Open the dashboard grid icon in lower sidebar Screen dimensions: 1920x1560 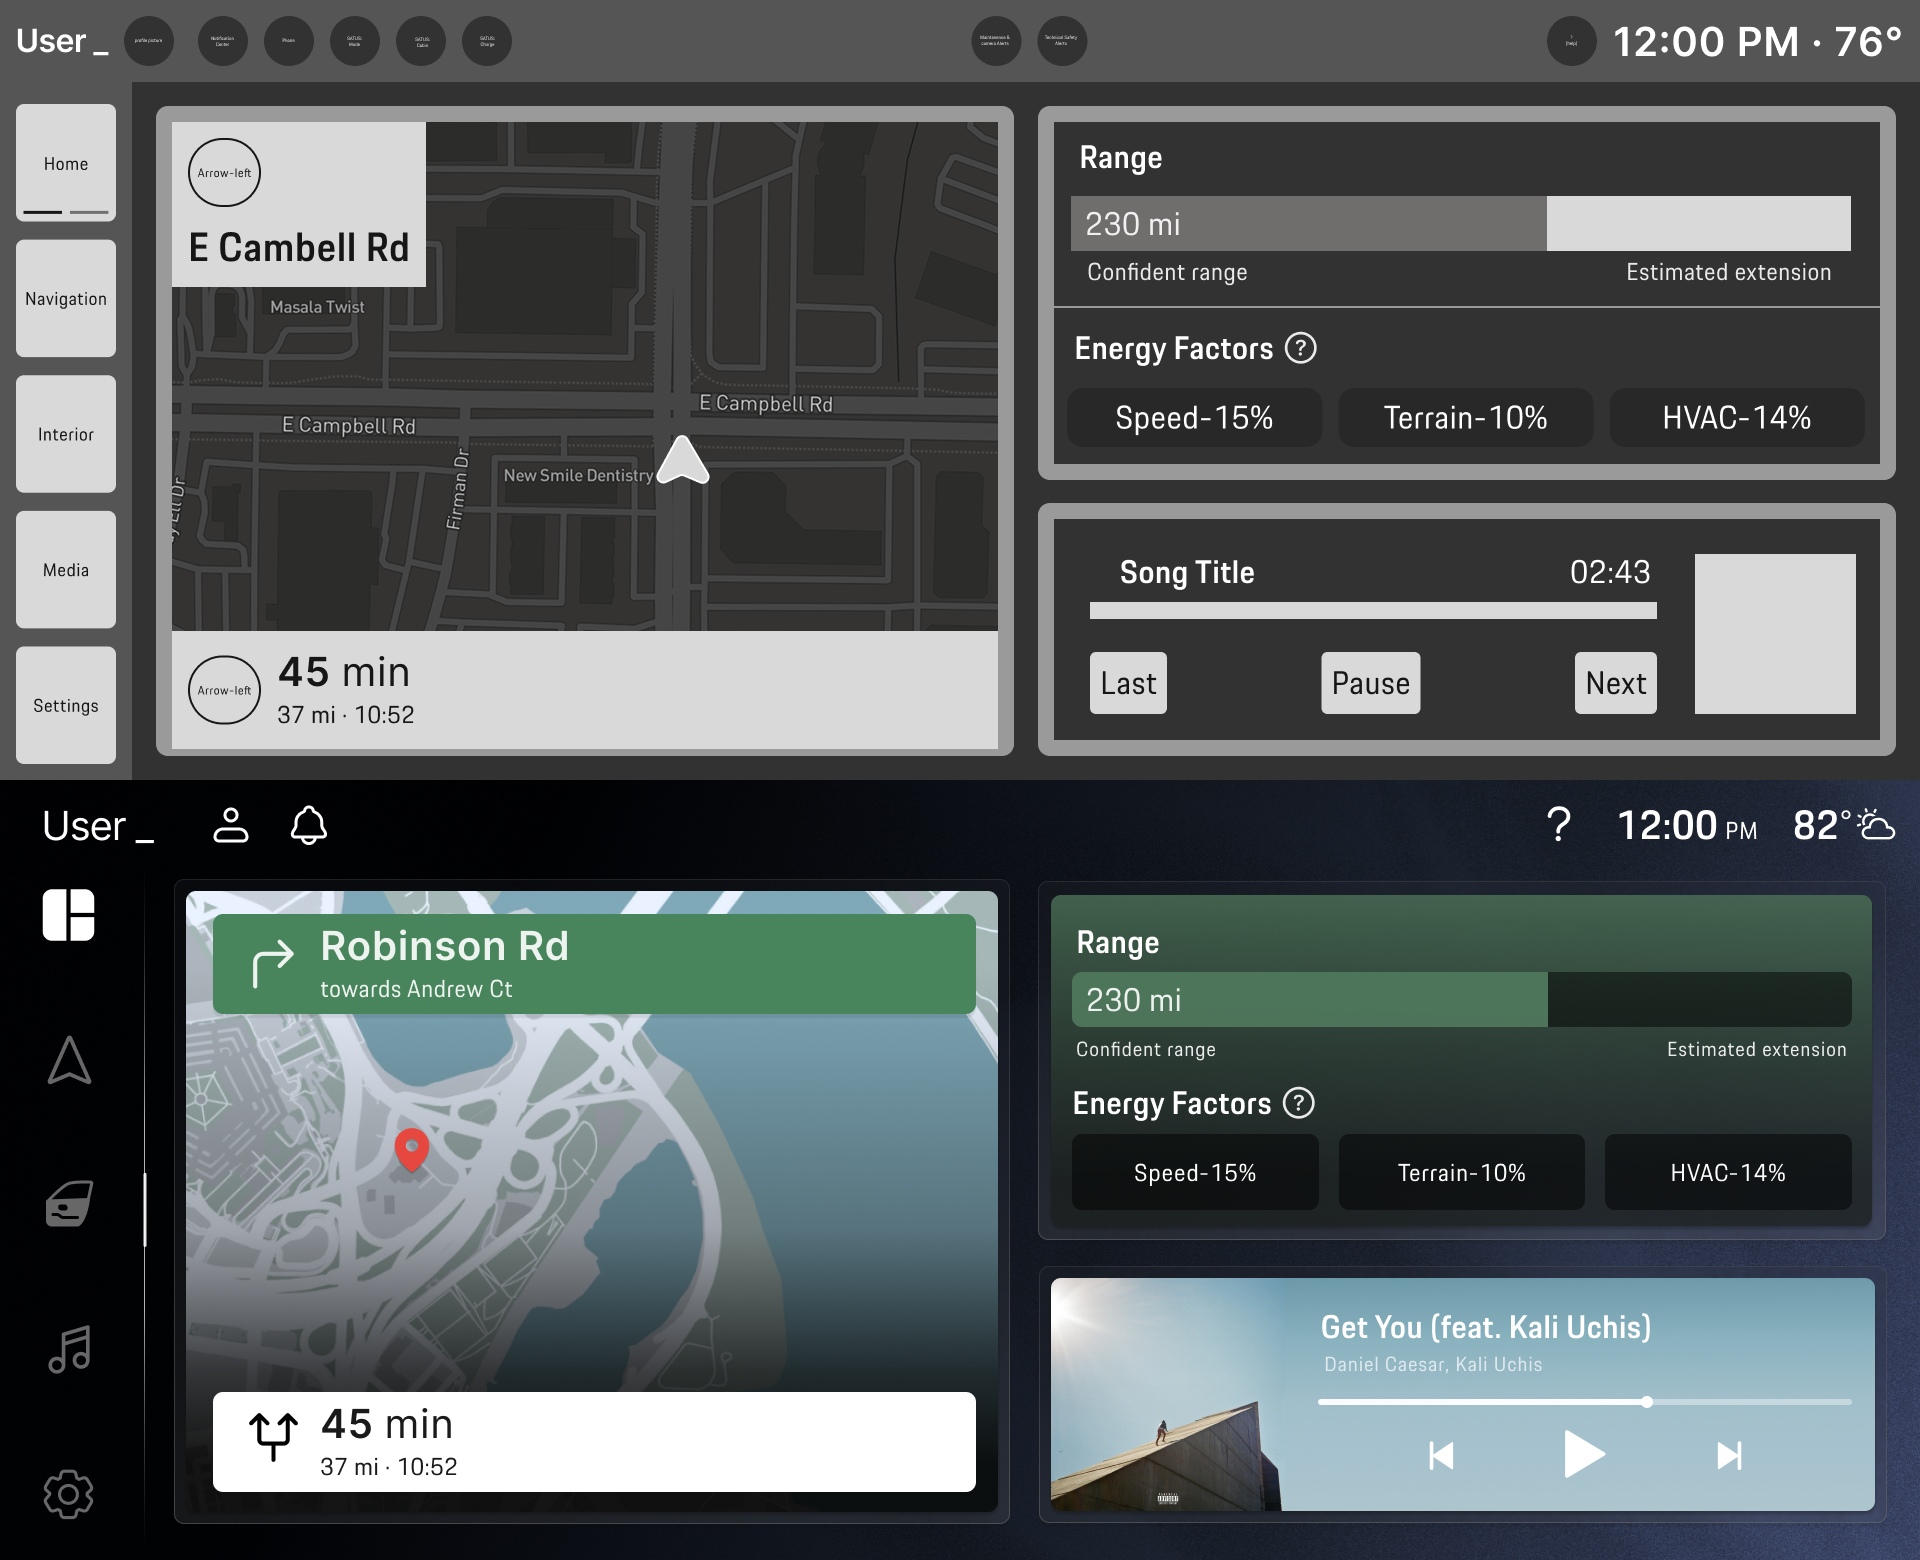coord(69,915)
